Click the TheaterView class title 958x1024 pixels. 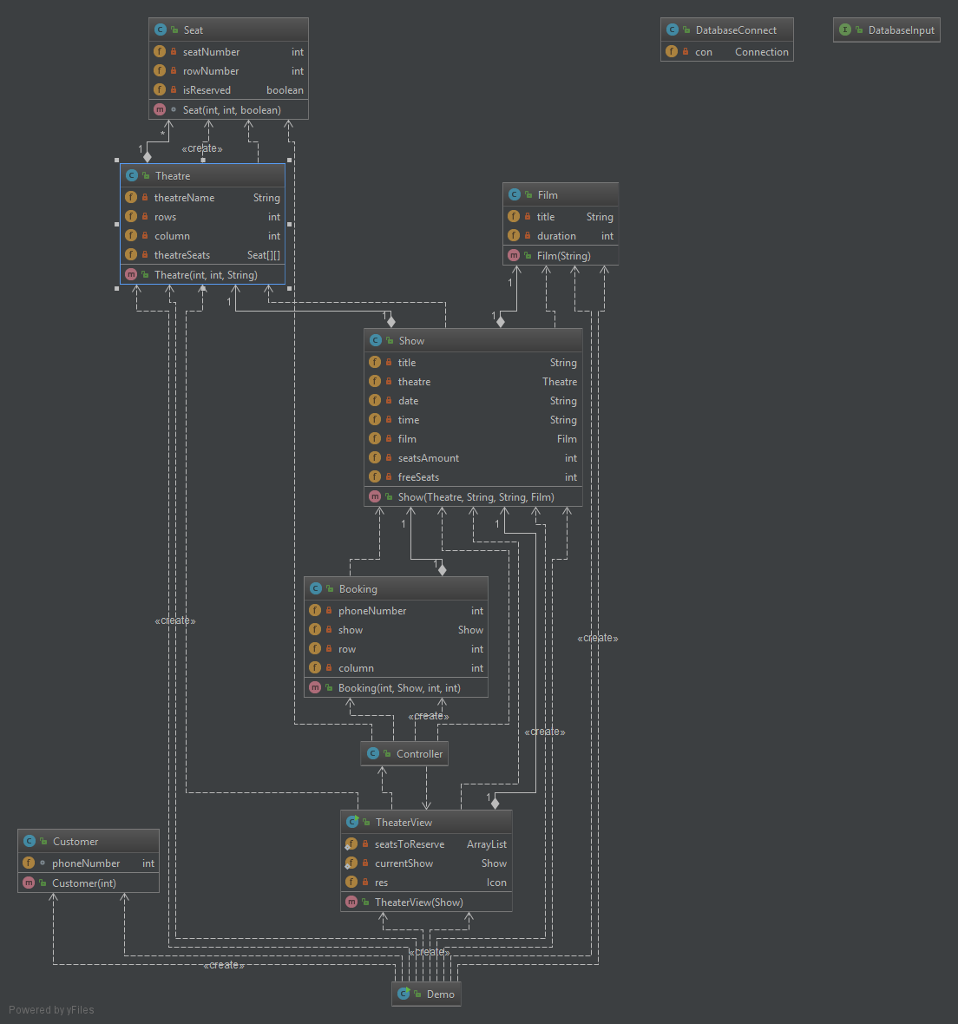pos(404,822)
